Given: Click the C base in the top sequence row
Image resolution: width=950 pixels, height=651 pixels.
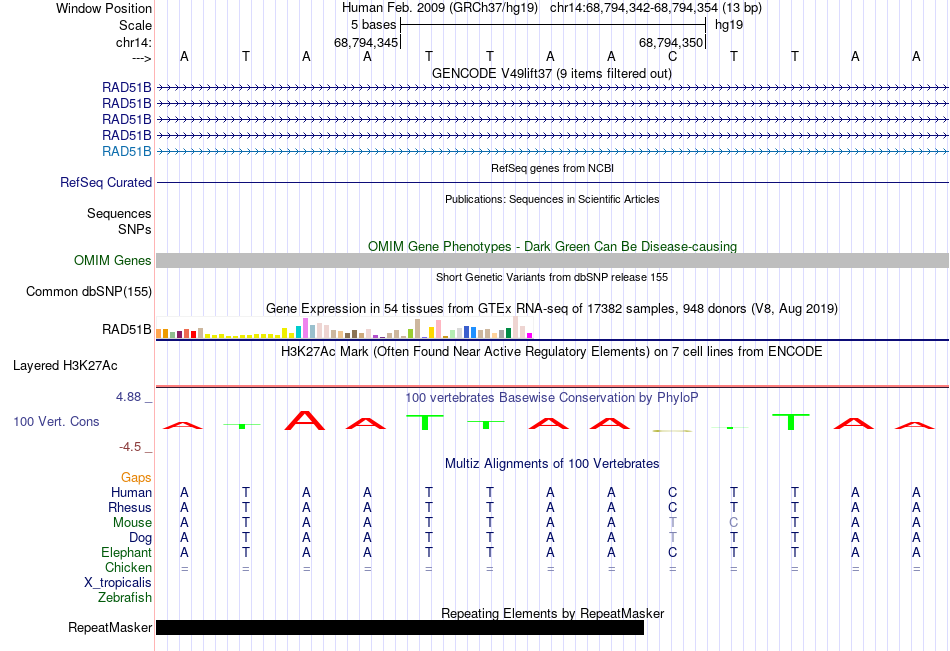Looking at the screenshot, I should [673, 56].
